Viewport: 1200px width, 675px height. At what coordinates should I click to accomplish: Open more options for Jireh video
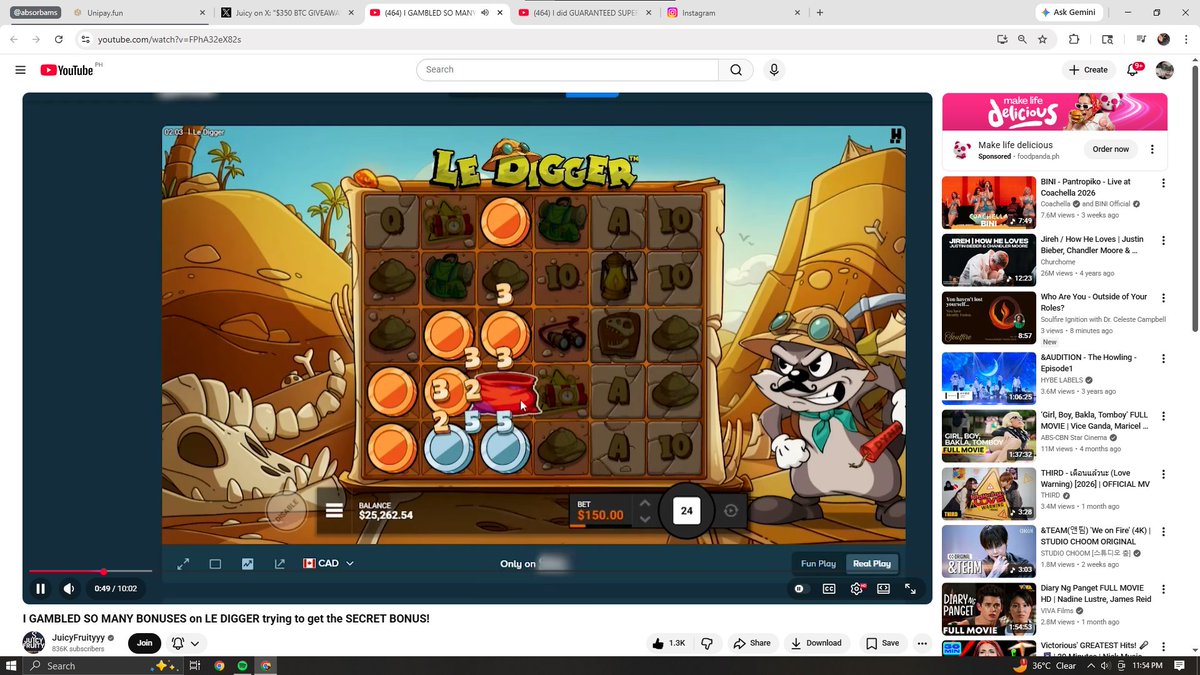(x=1163, y=241)
